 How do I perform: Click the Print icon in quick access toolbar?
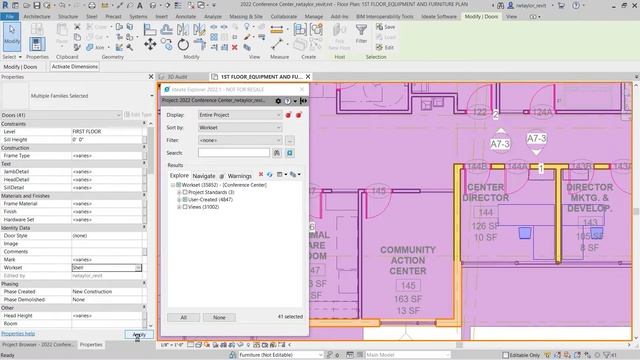coord(92,5)
